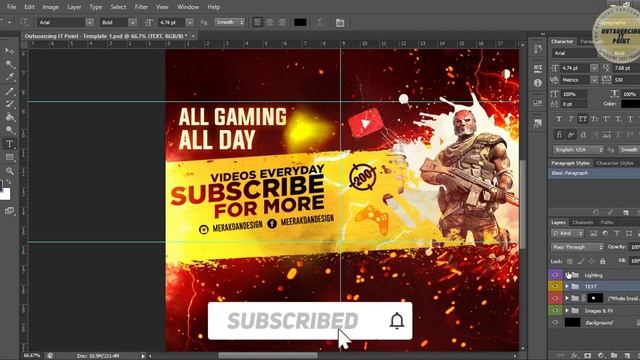Viewport: 640px width, 360px height.
Task: Hide the Background layer
Action: coord(555,322)
